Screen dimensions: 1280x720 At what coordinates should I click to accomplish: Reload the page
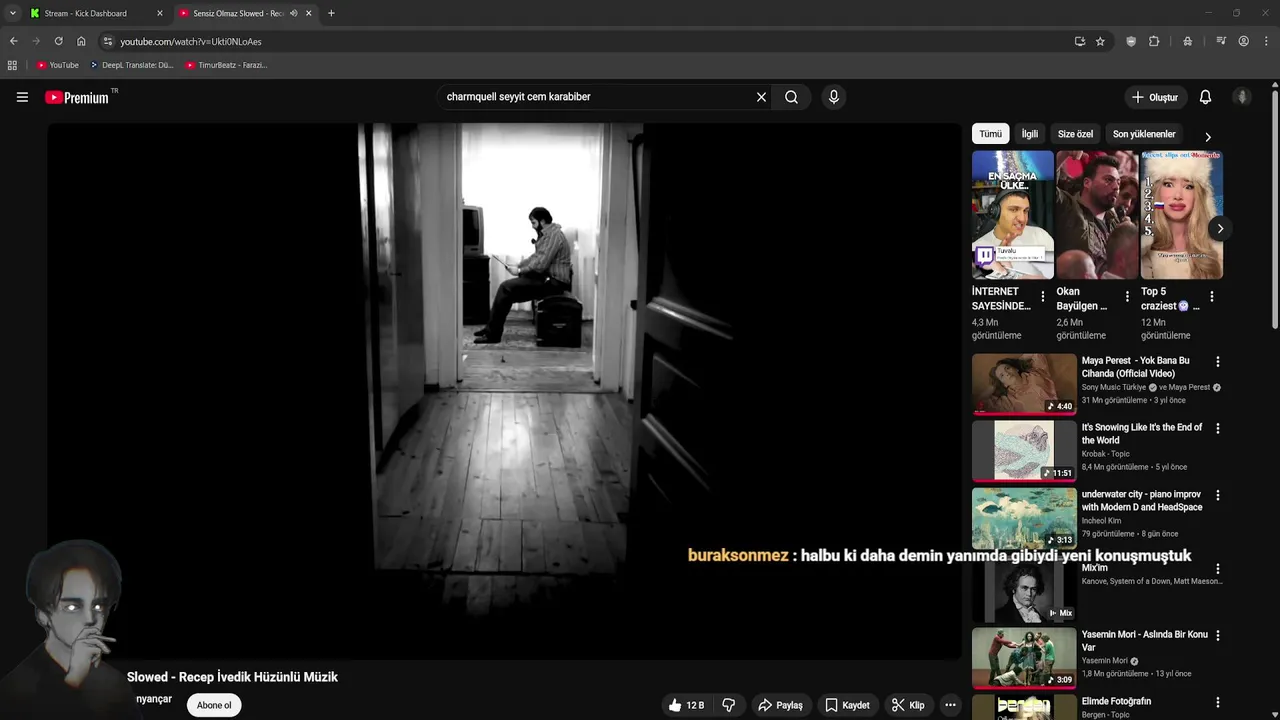click(58, 41)
